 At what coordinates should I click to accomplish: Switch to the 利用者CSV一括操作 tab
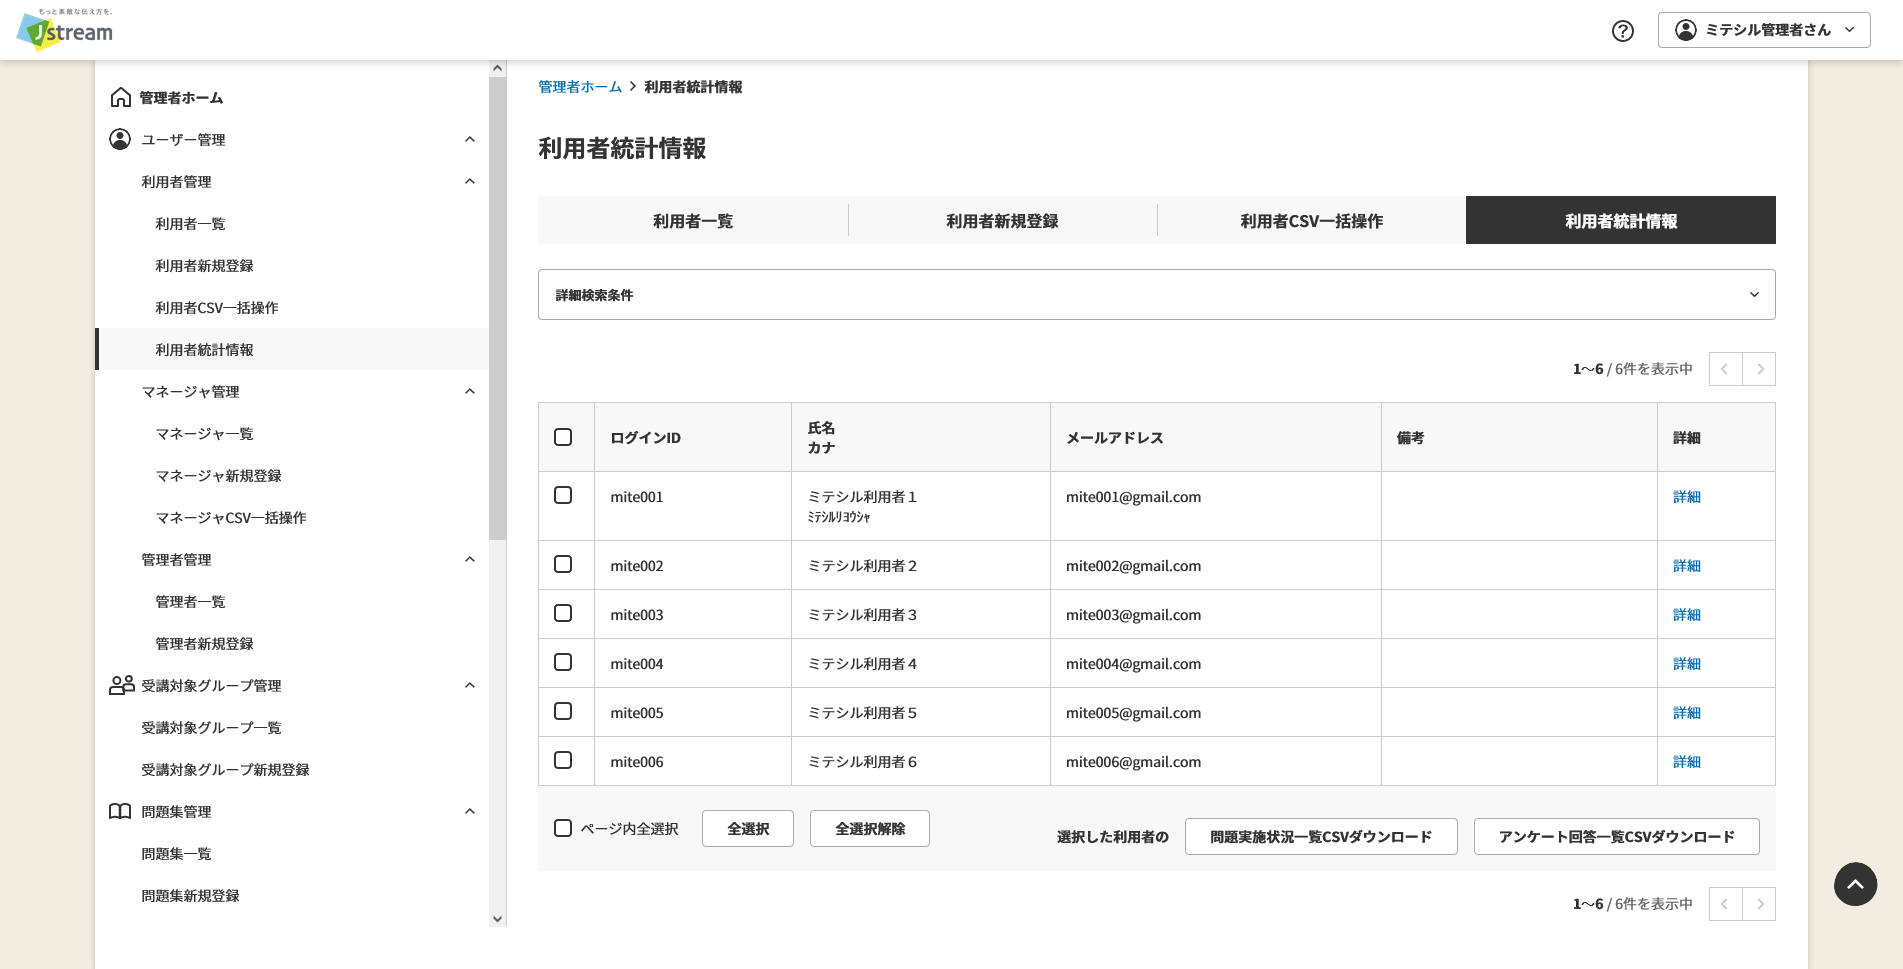pyautogui.click(x=1311, y=220)
